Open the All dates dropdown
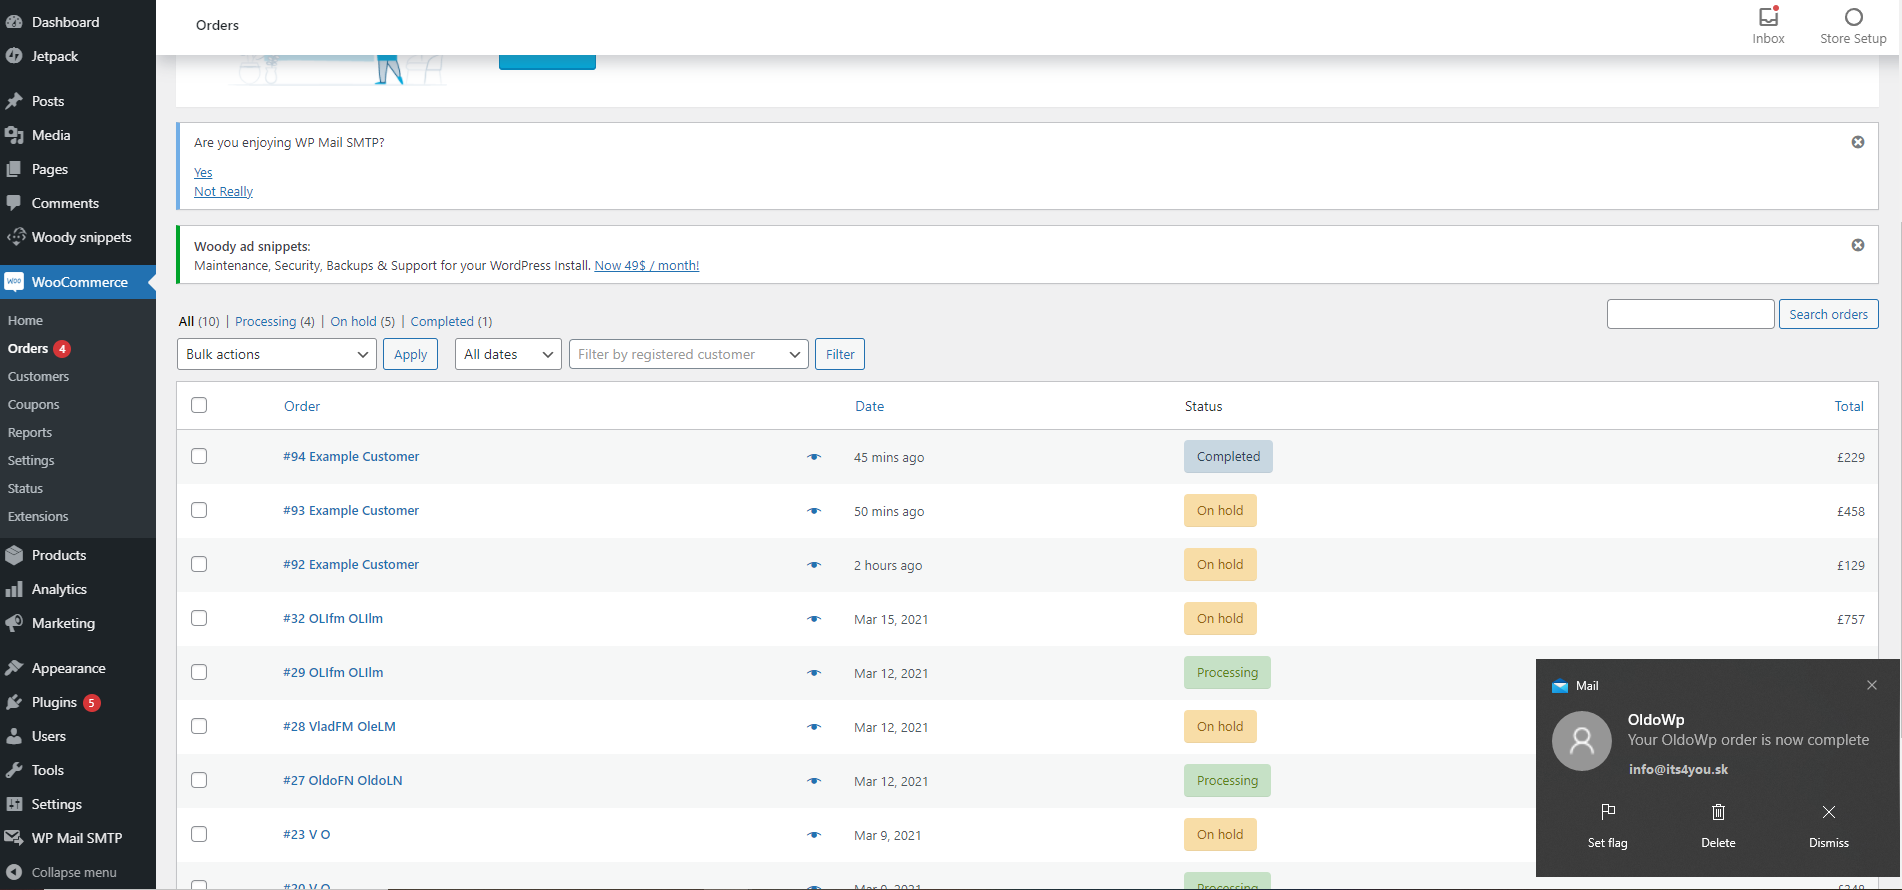1902x890 pixels. (508, 354)
